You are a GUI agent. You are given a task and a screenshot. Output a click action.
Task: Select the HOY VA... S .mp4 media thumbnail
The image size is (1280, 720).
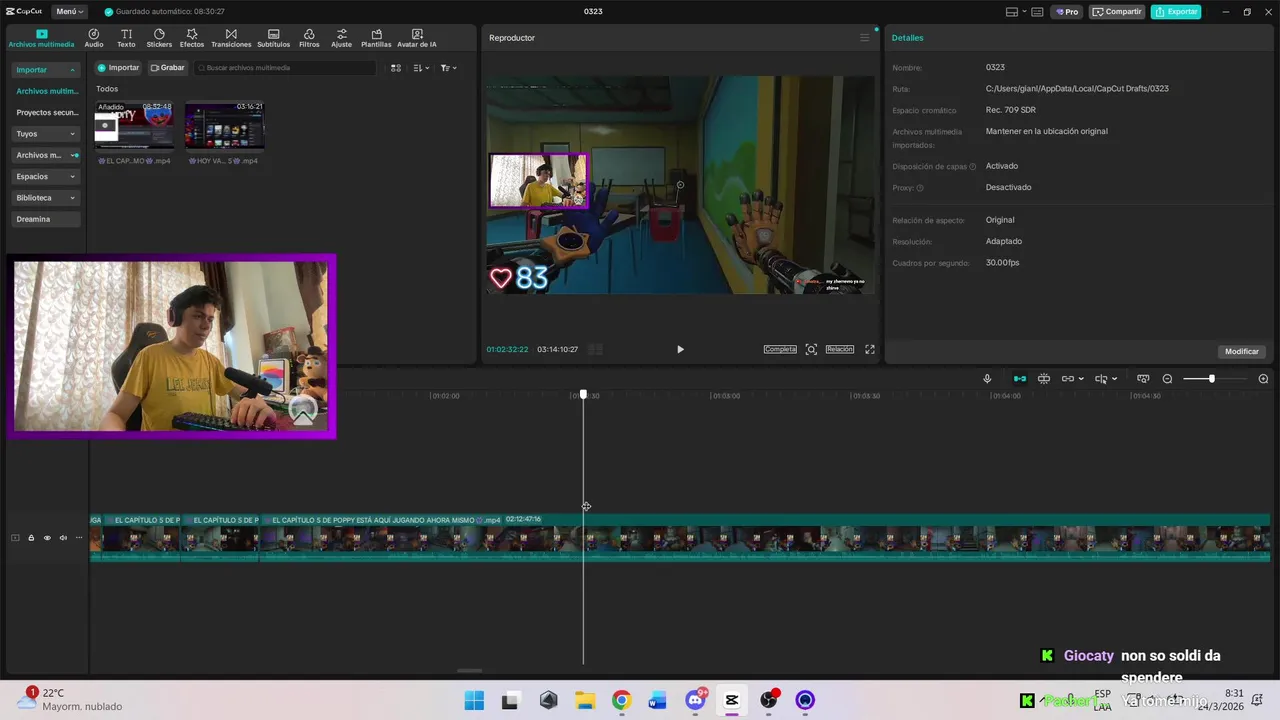[225, 126]
